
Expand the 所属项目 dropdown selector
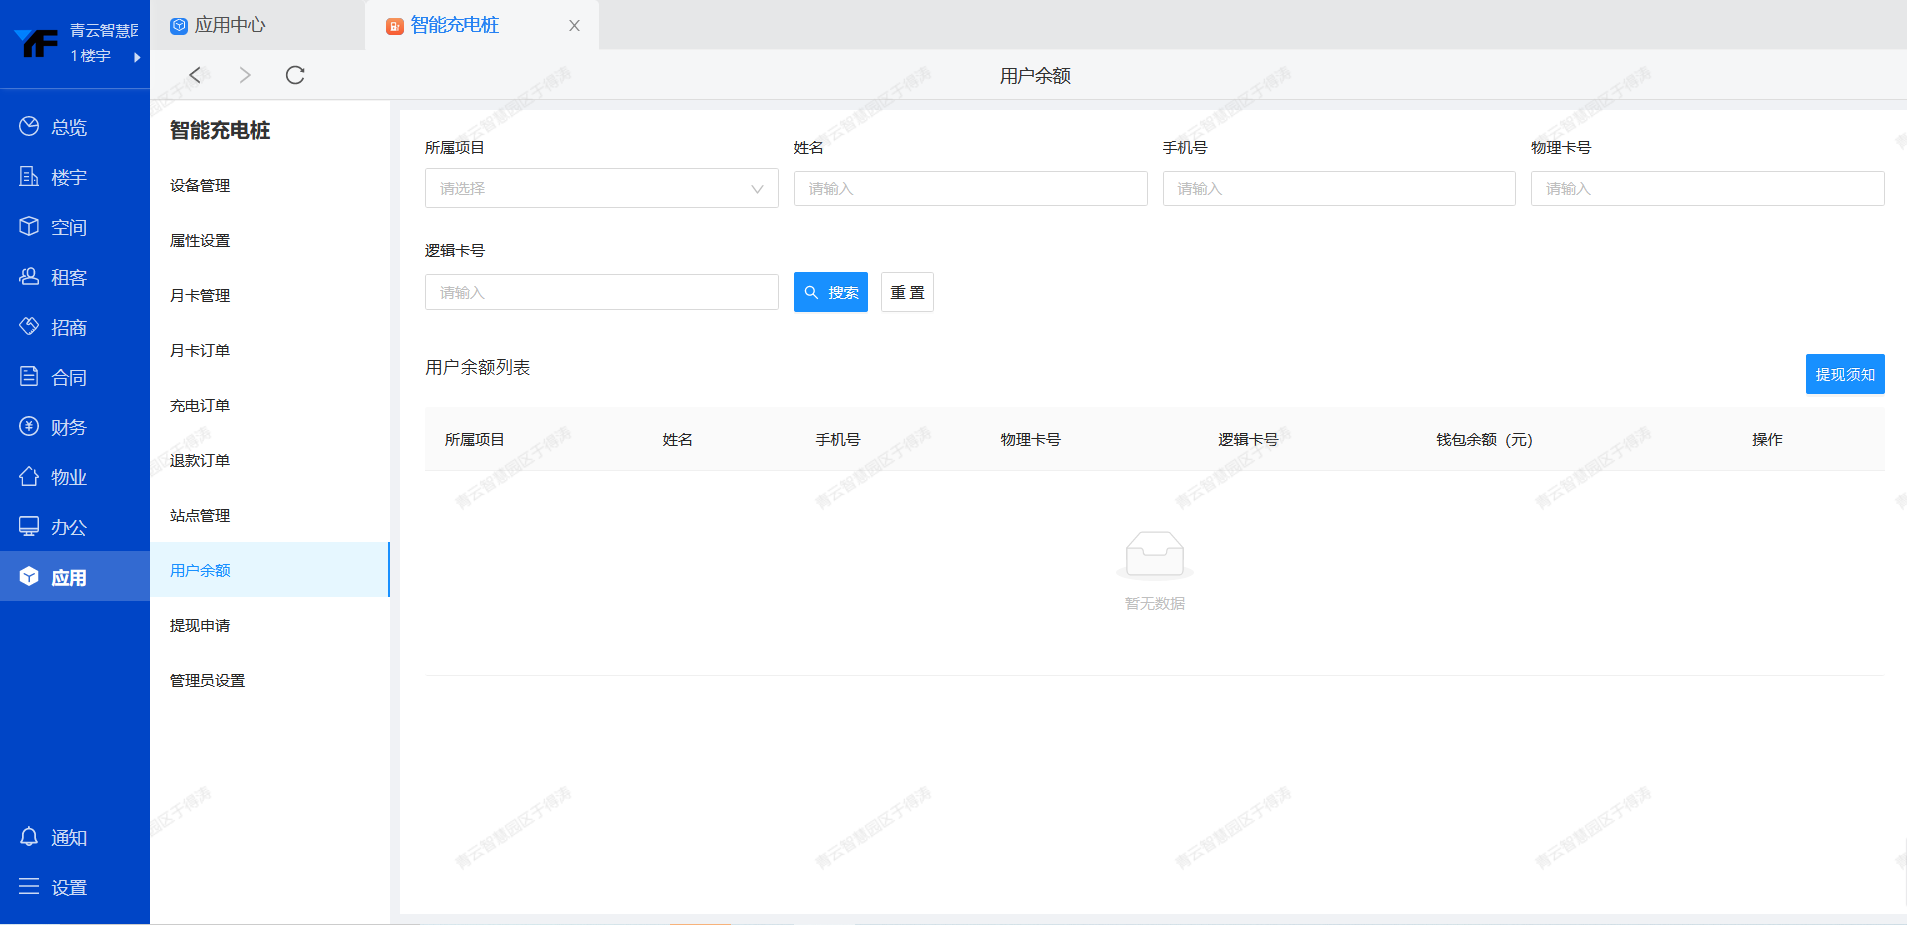point(601,188)
